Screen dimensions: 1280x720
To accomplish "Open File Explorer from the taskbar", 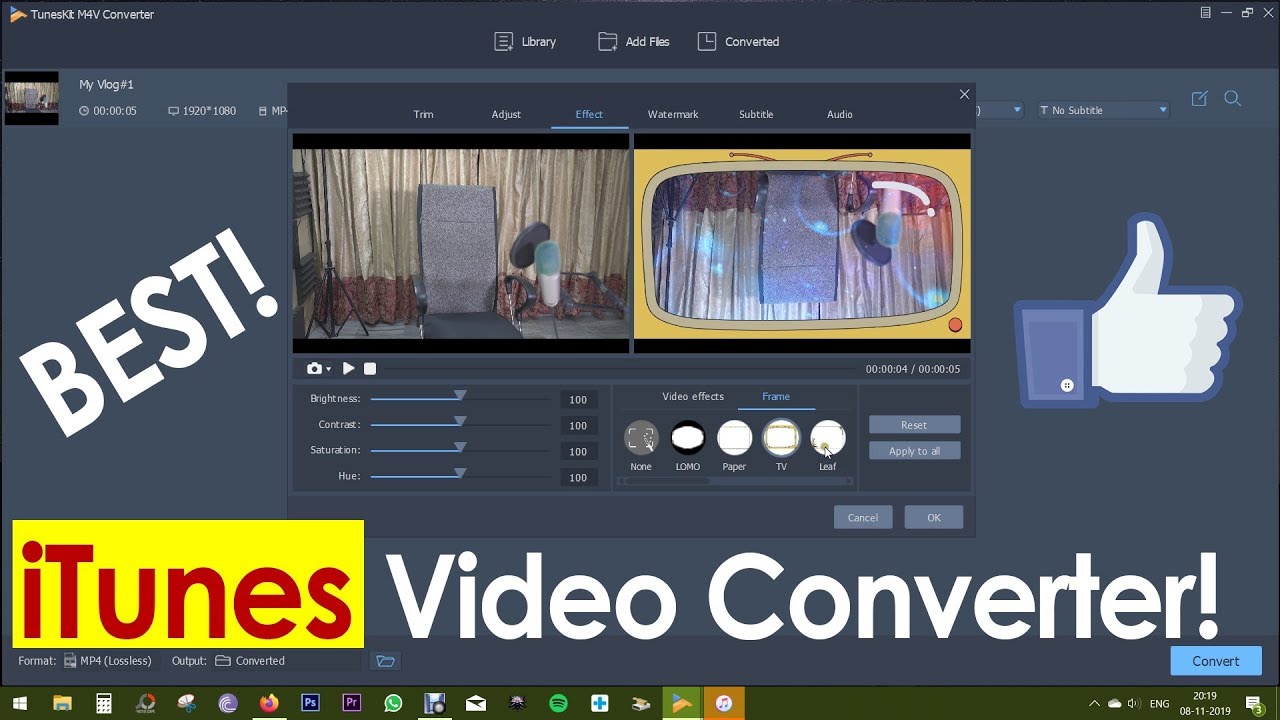I will [62, 704].
